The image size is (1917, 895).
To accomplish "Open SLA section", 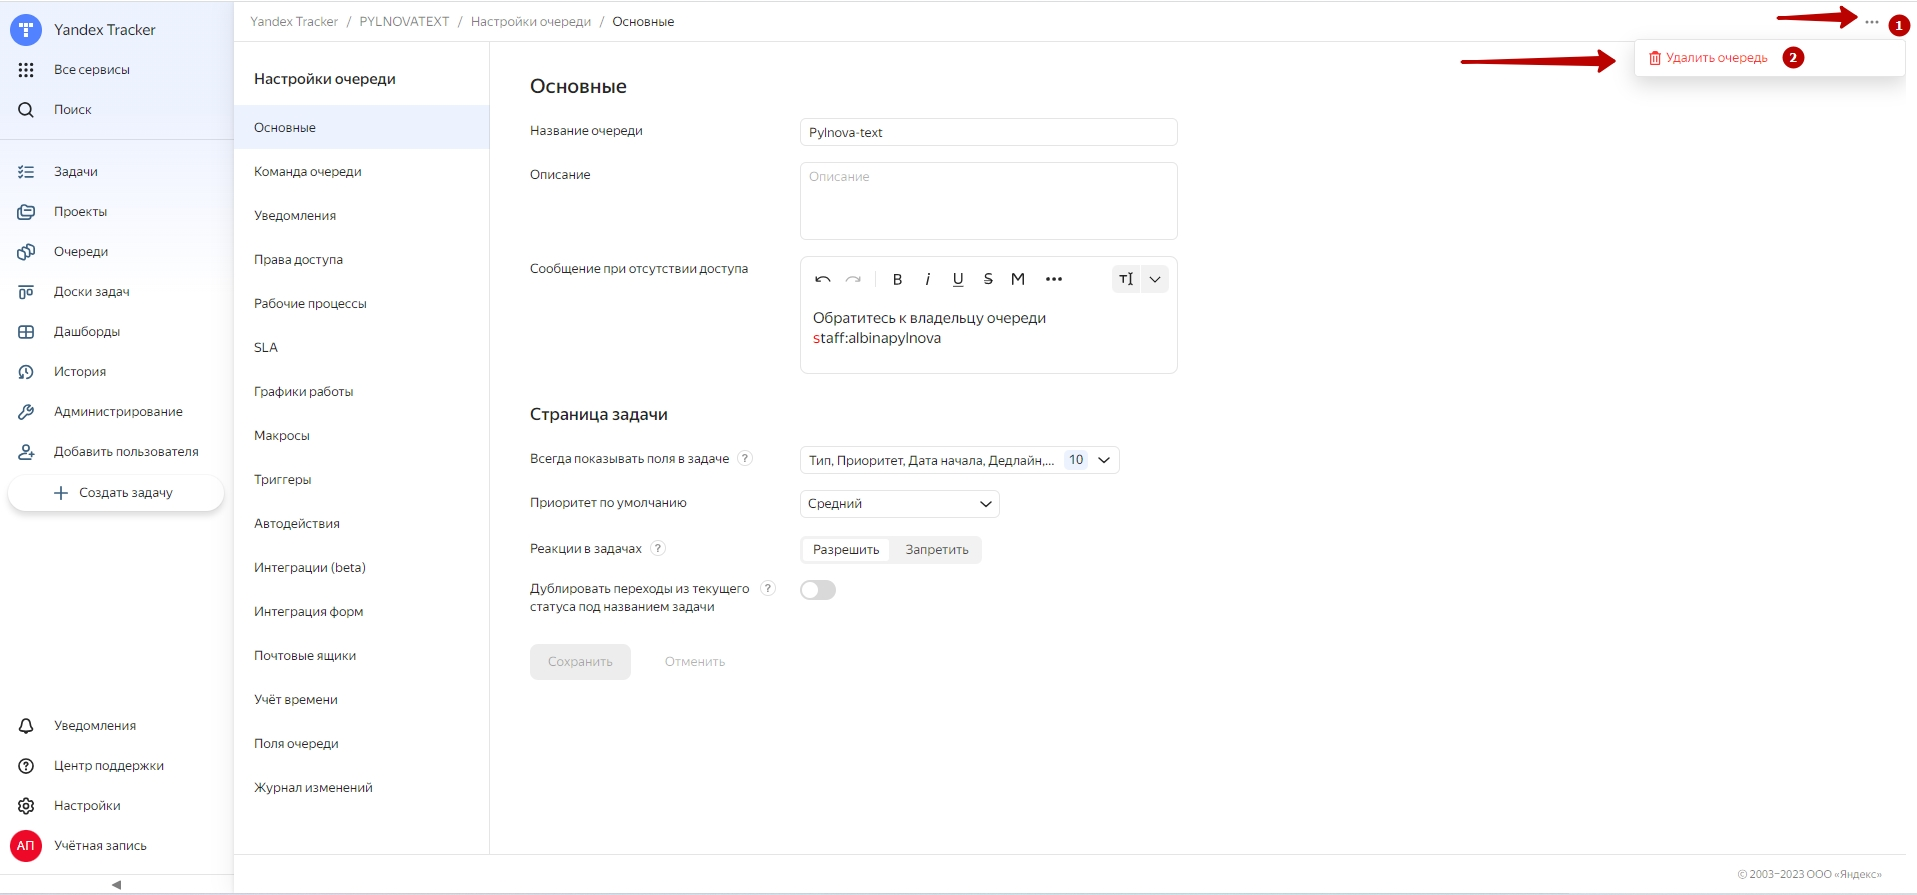I will tap(362, 348).
